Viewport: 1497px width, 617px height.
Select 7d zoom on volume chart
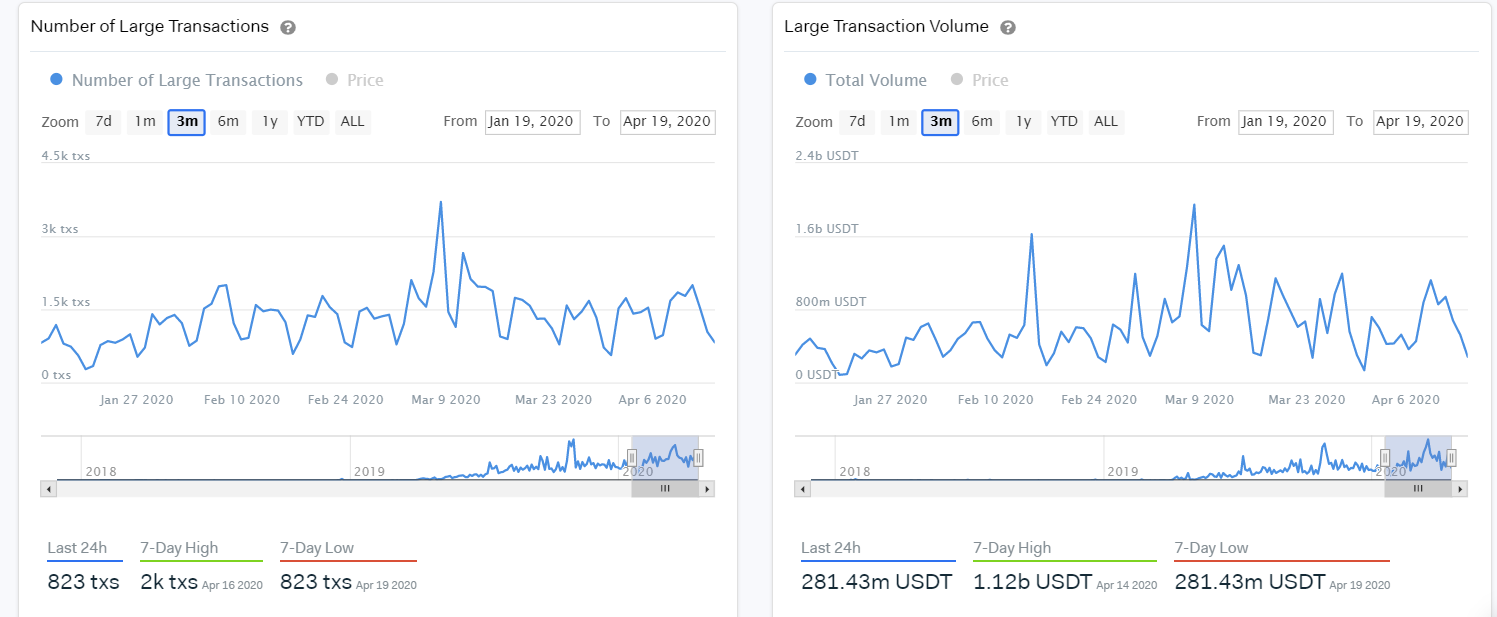pyautogui.click(x=857, y=122)
